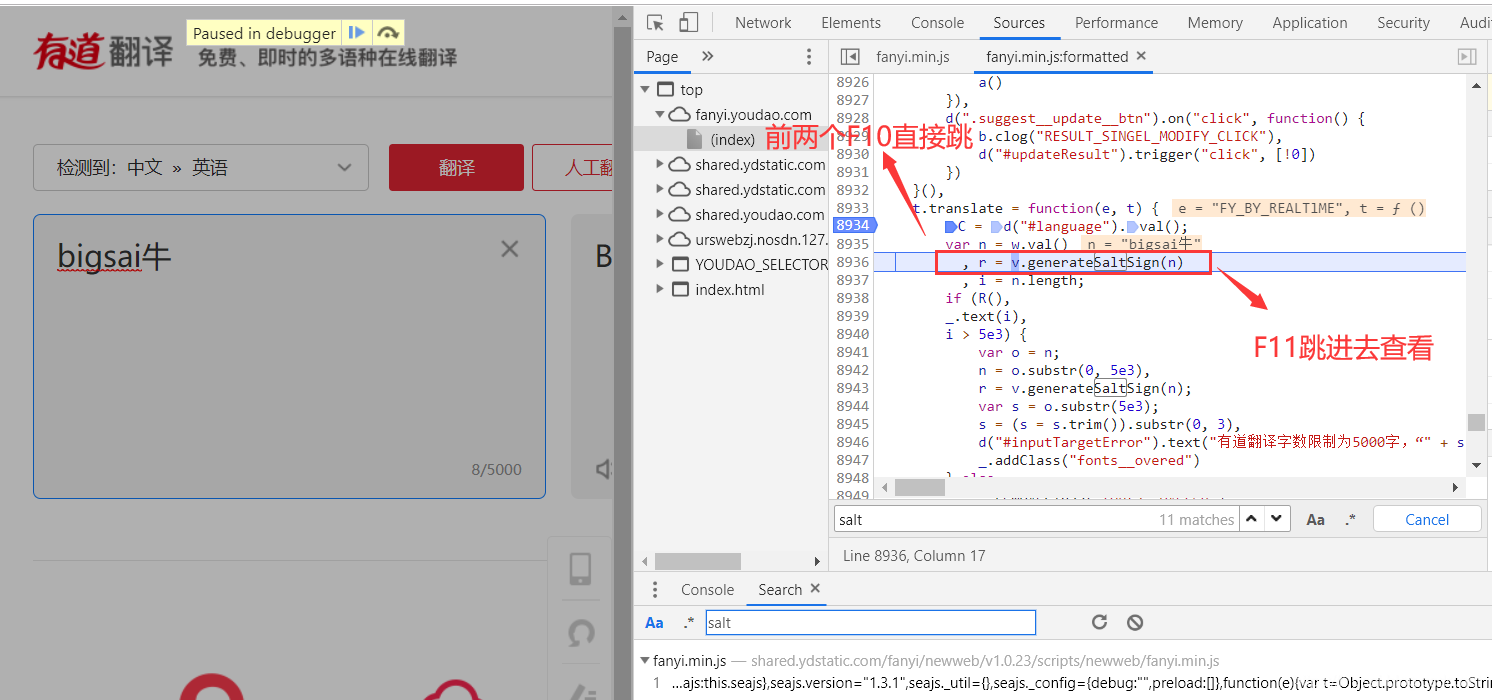Step over next function call icon
Image resolution: width=1492 pixels, height=700 pixels.
(388, 33)
